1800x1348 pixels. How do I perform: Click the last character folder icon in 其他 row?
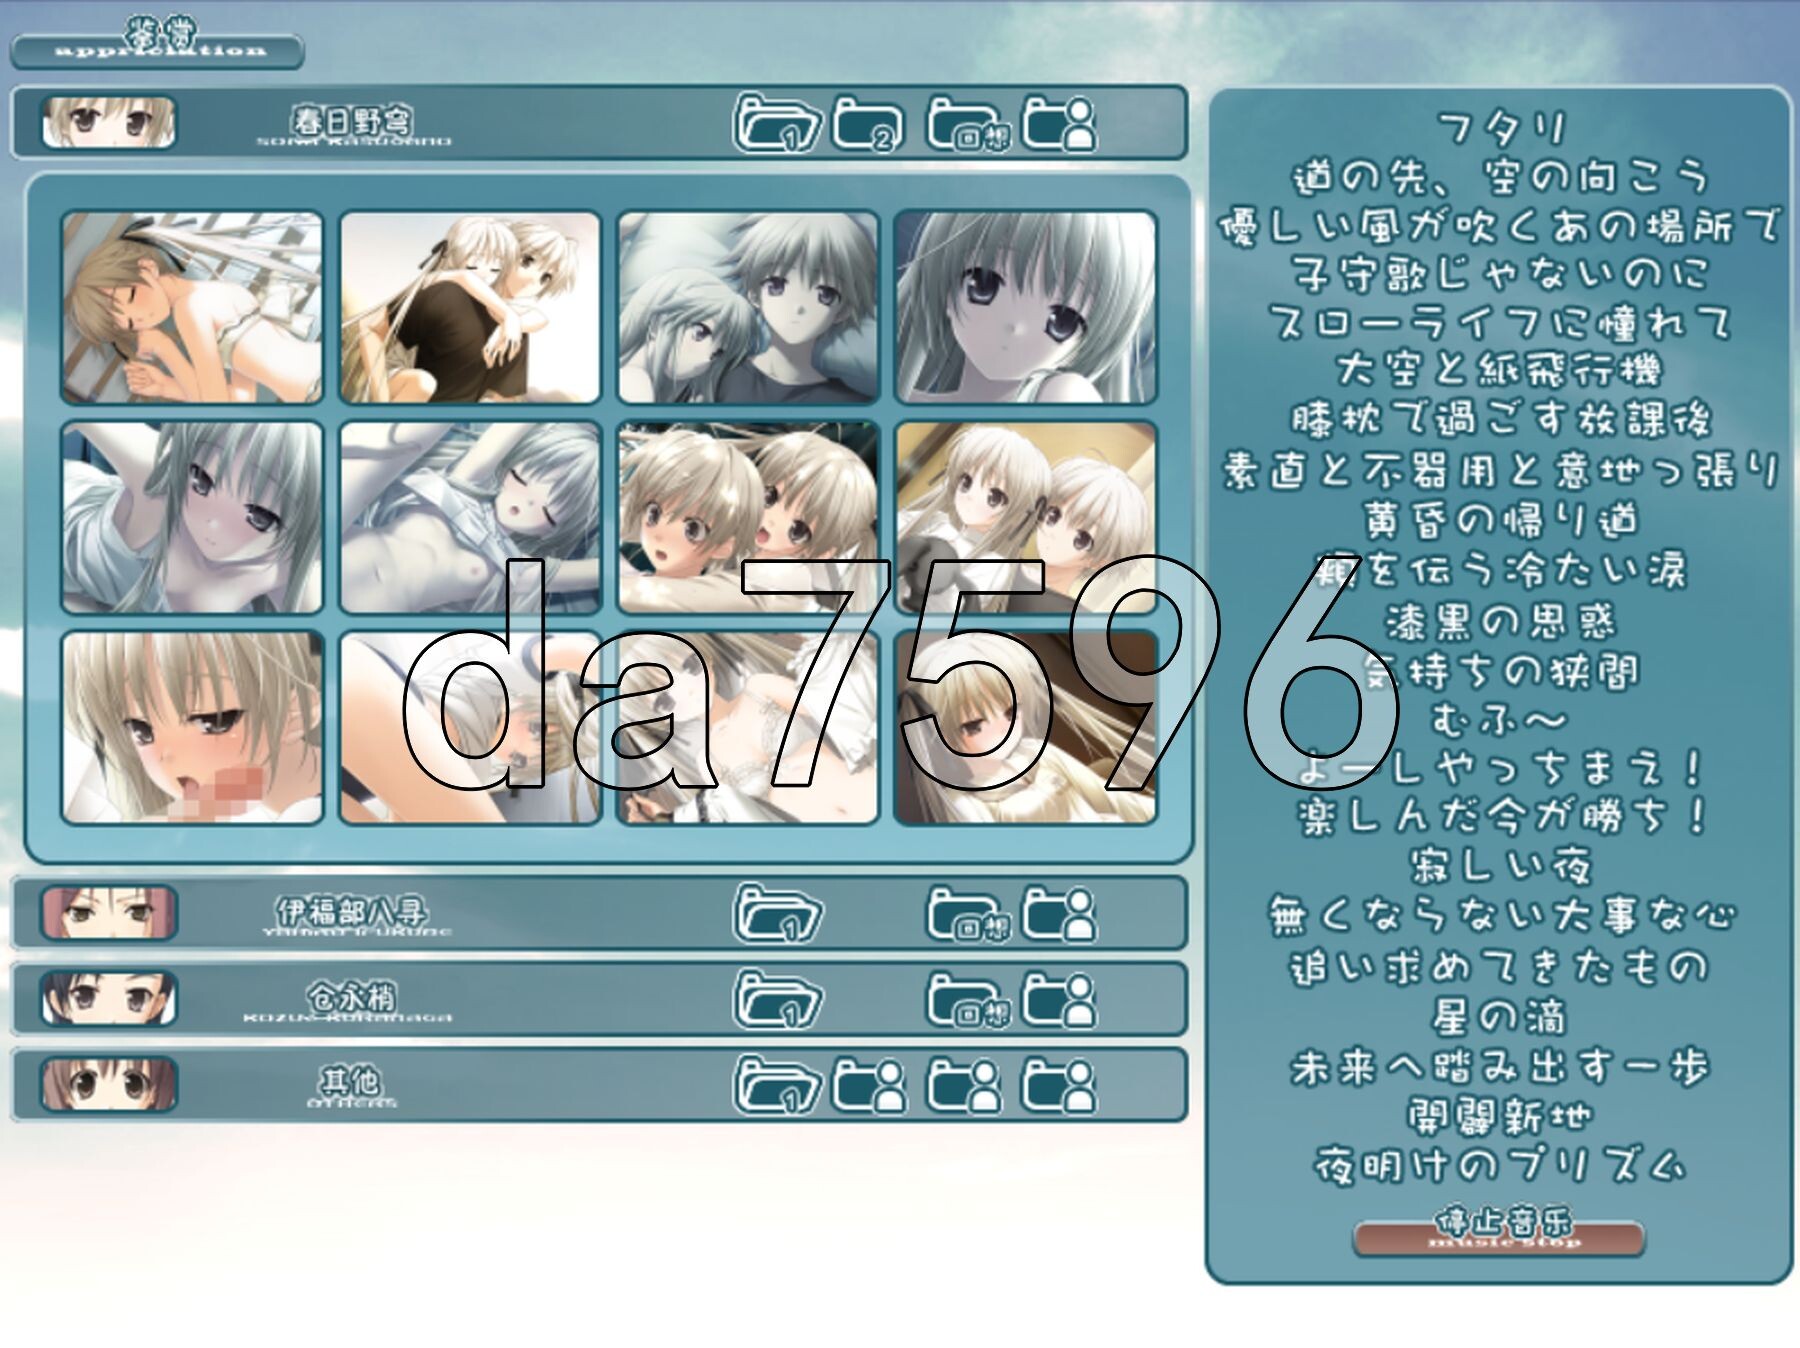(x=1058, y=1085)
